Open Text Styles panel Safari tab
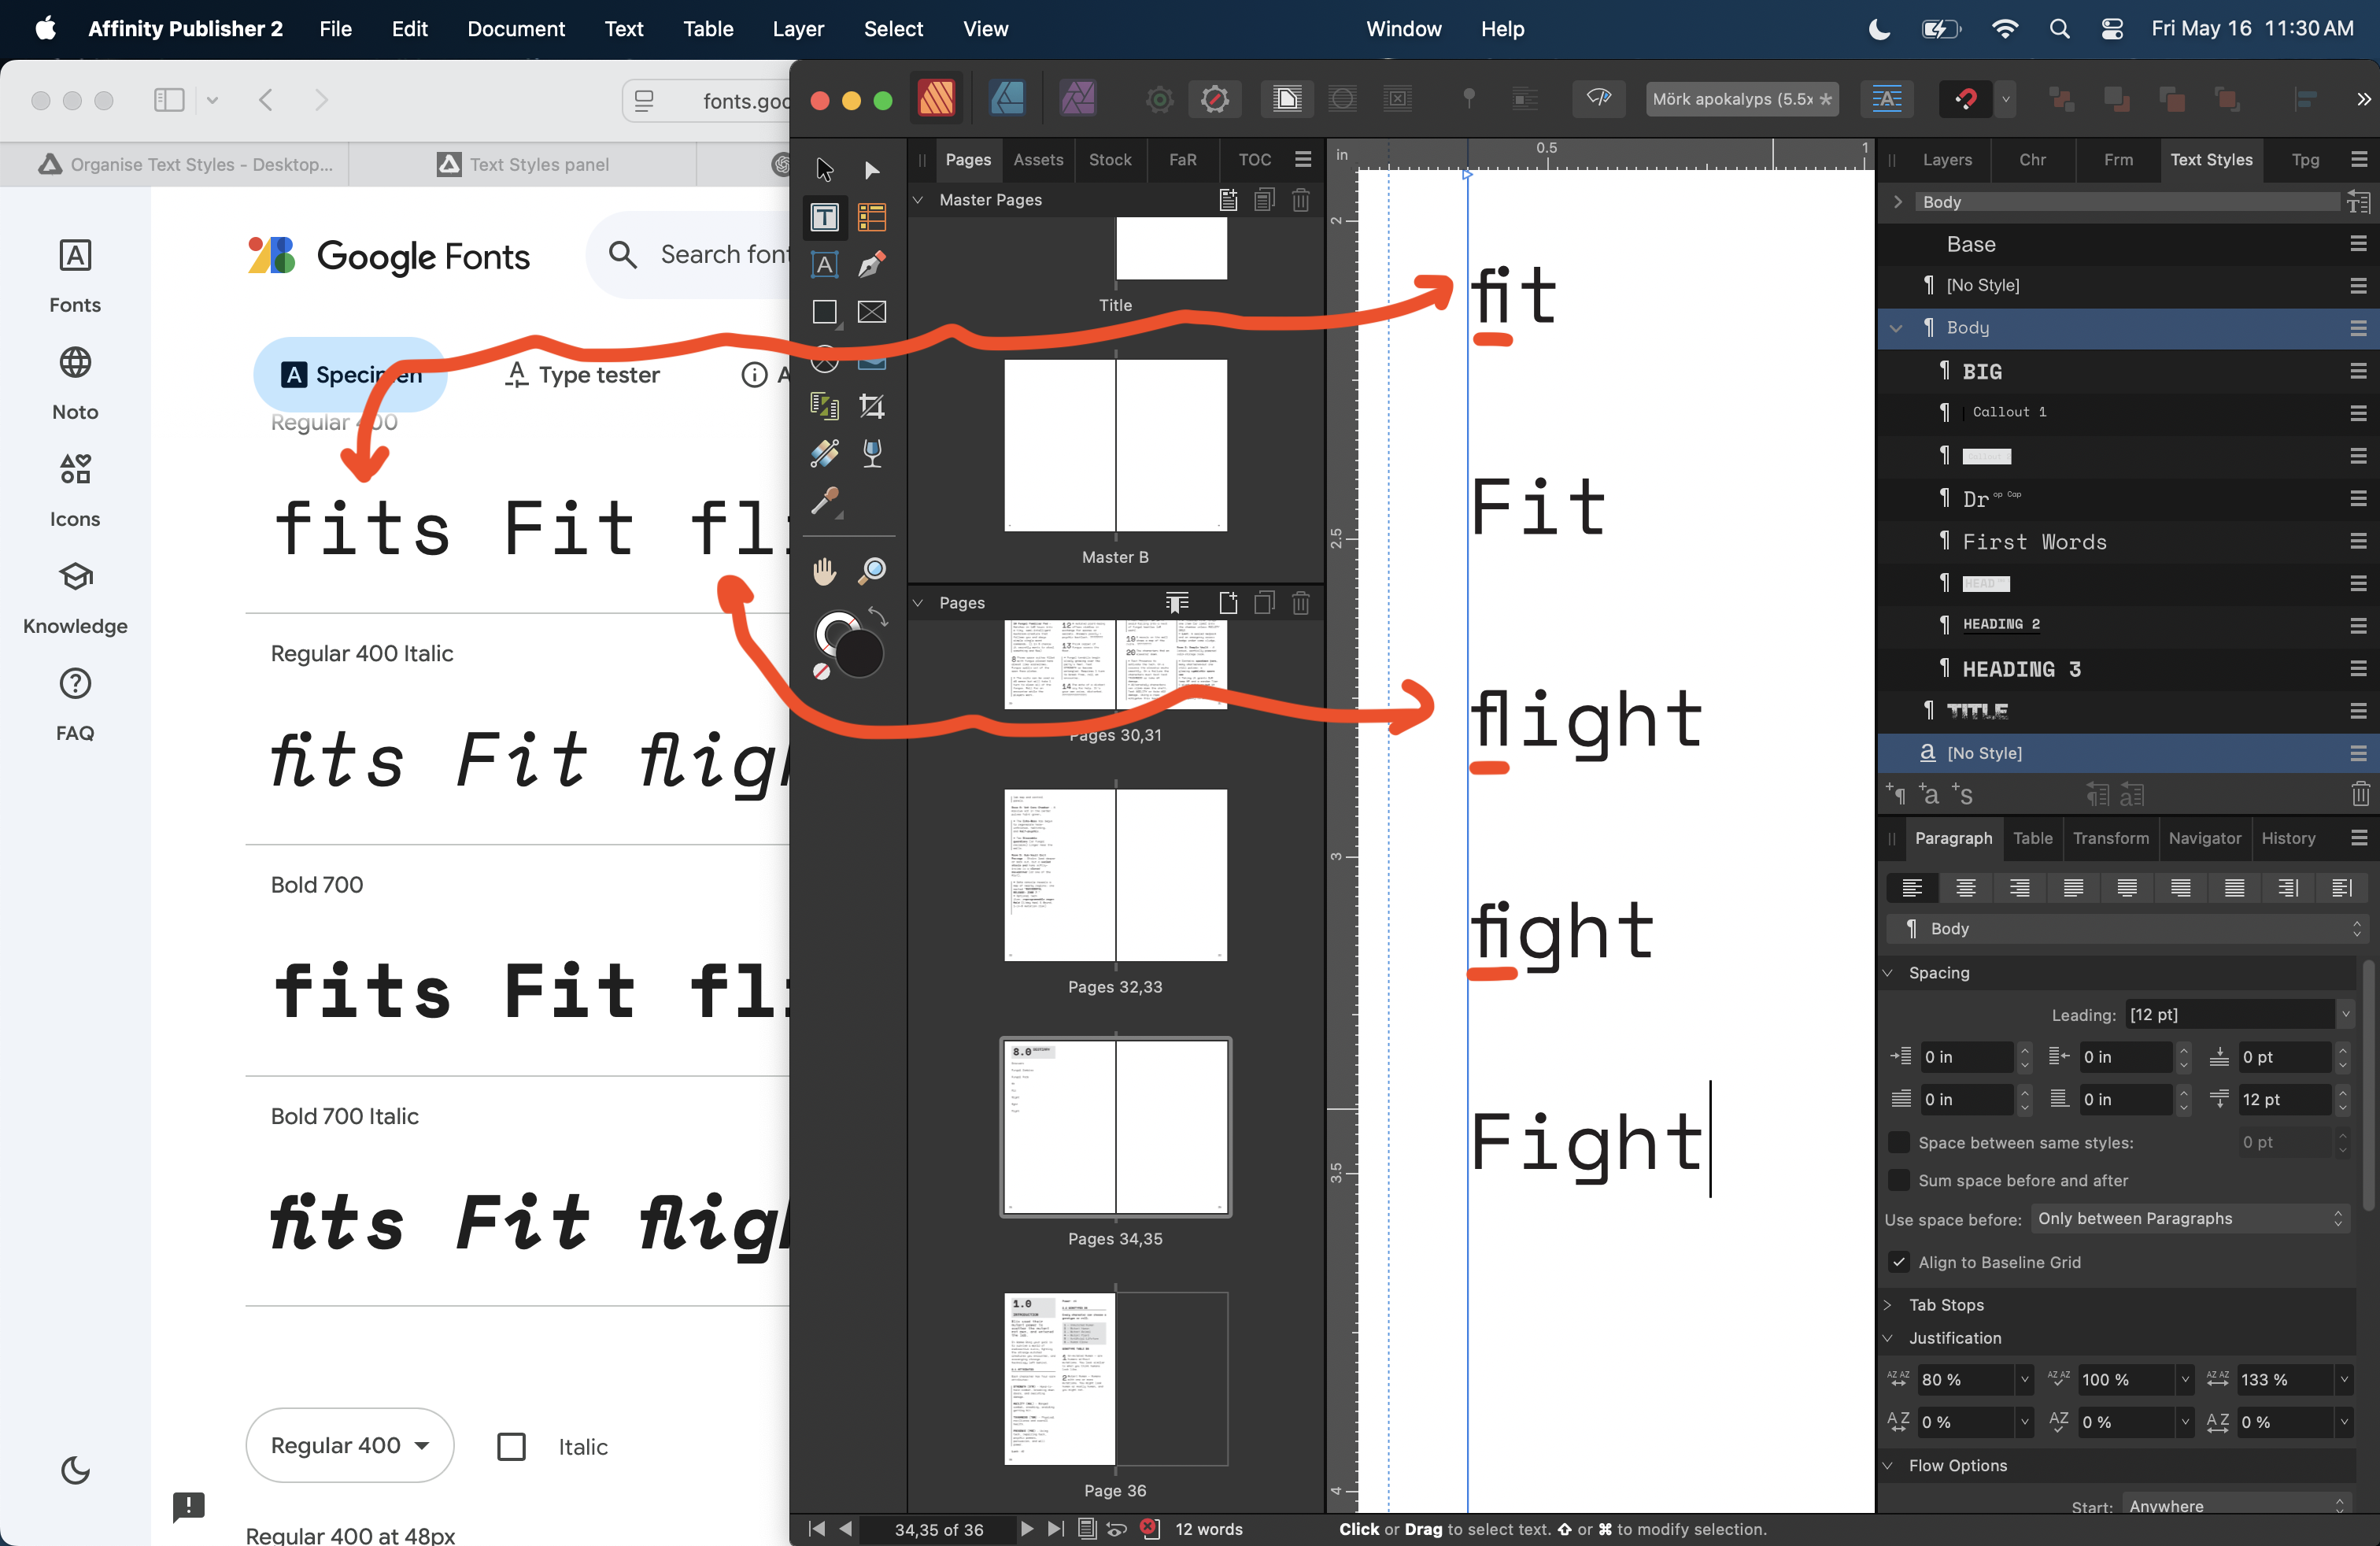The height and width of the screenshot is (1546, 2380). click(523, 164)
